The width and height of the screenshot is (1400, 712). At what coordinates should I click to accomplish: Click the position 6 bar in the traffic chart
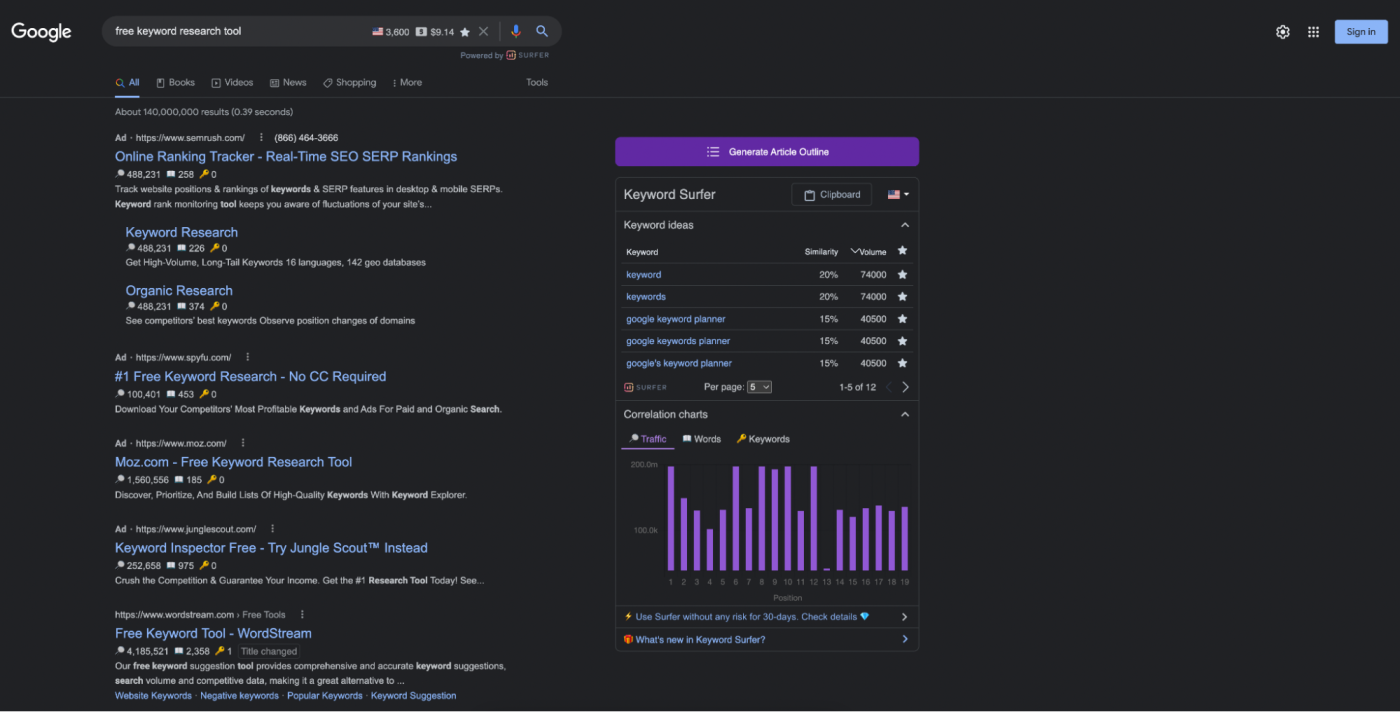pyautogui.click(x=736, y=518)
